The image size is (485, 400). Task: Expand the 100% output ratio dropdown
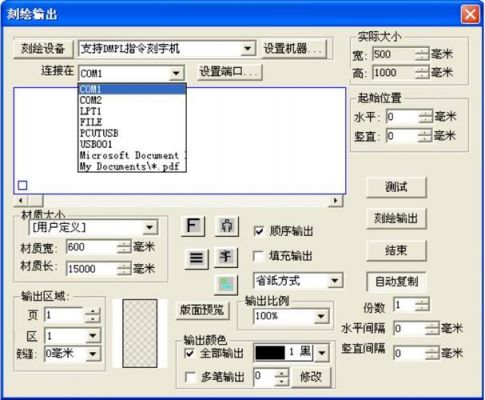[x=321, y=316]
